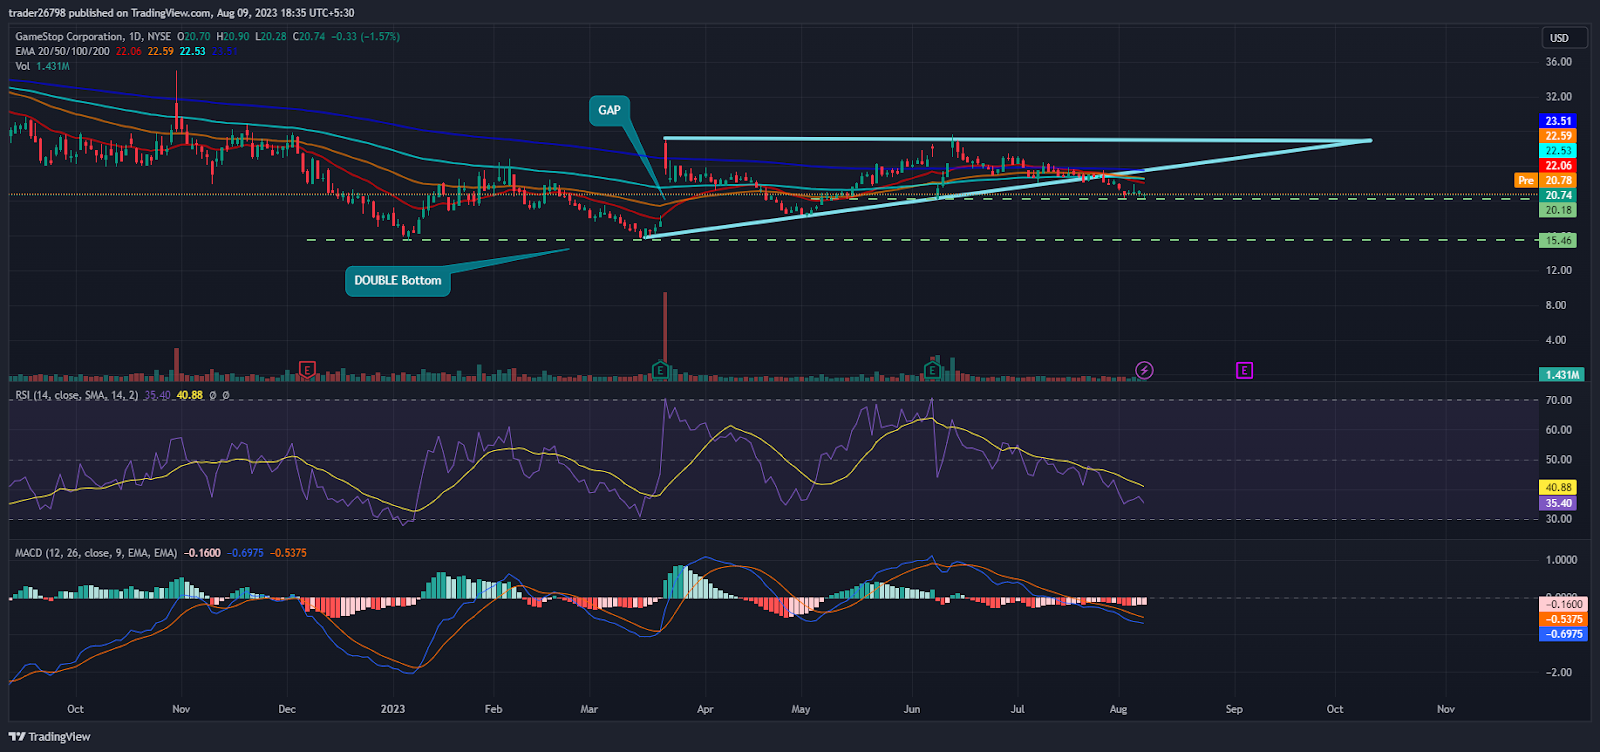Click the trader26798 published on TradingView.com header
This screenshot has height=752, width=1600.
pyautogui.click(x=180, y=13)
